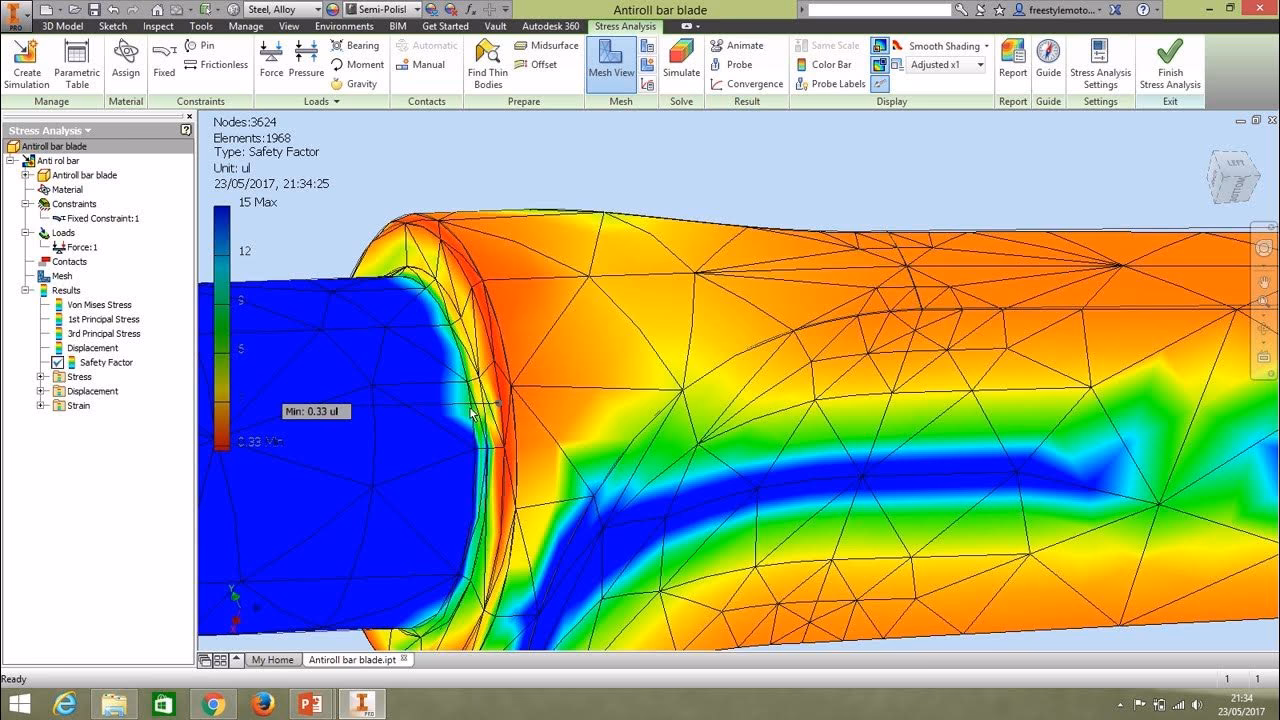Screen dimensions: 1280x720
Task: Uncheck the Safety Factor result checkbox
Action: pyautogui.click(x=57, y=362)
